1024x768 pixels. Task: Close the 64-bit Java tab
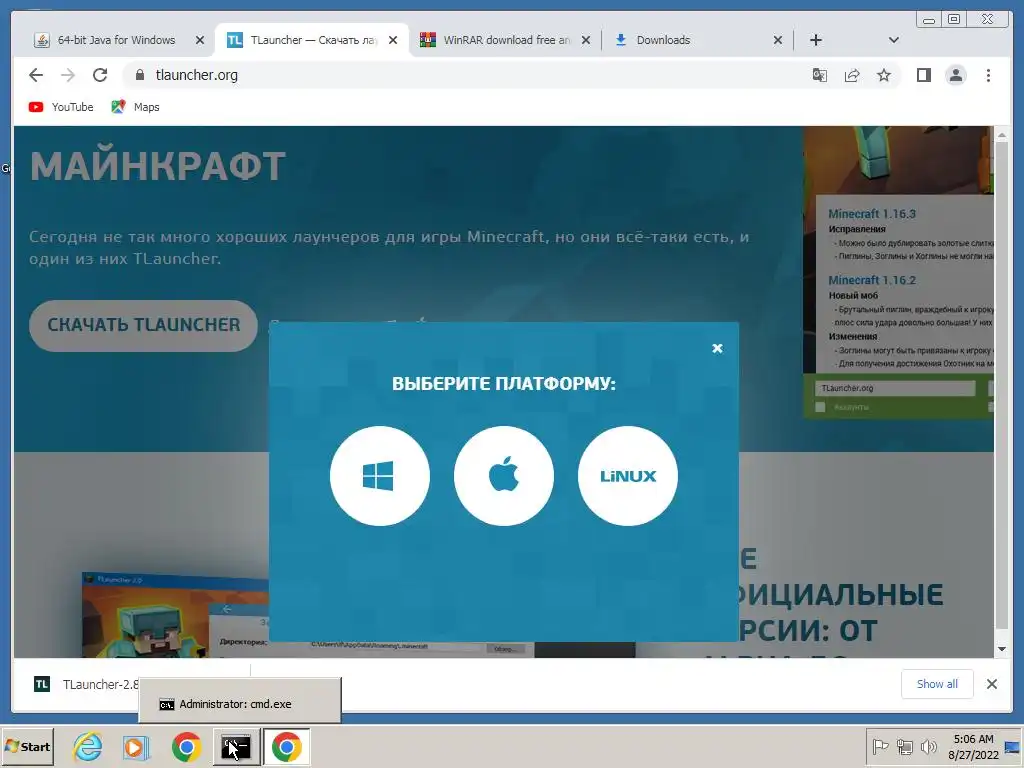click(x=200, y=40)
